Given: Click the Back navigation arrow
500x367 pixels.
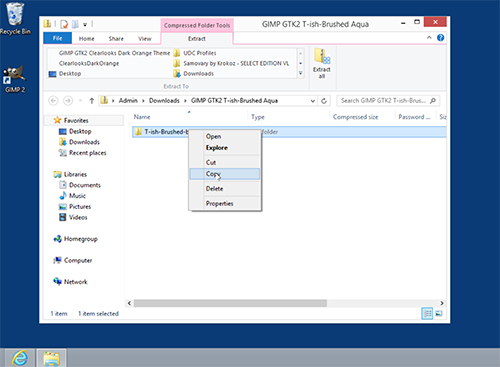Looking at the screenshot, I should tap(53, 100).
